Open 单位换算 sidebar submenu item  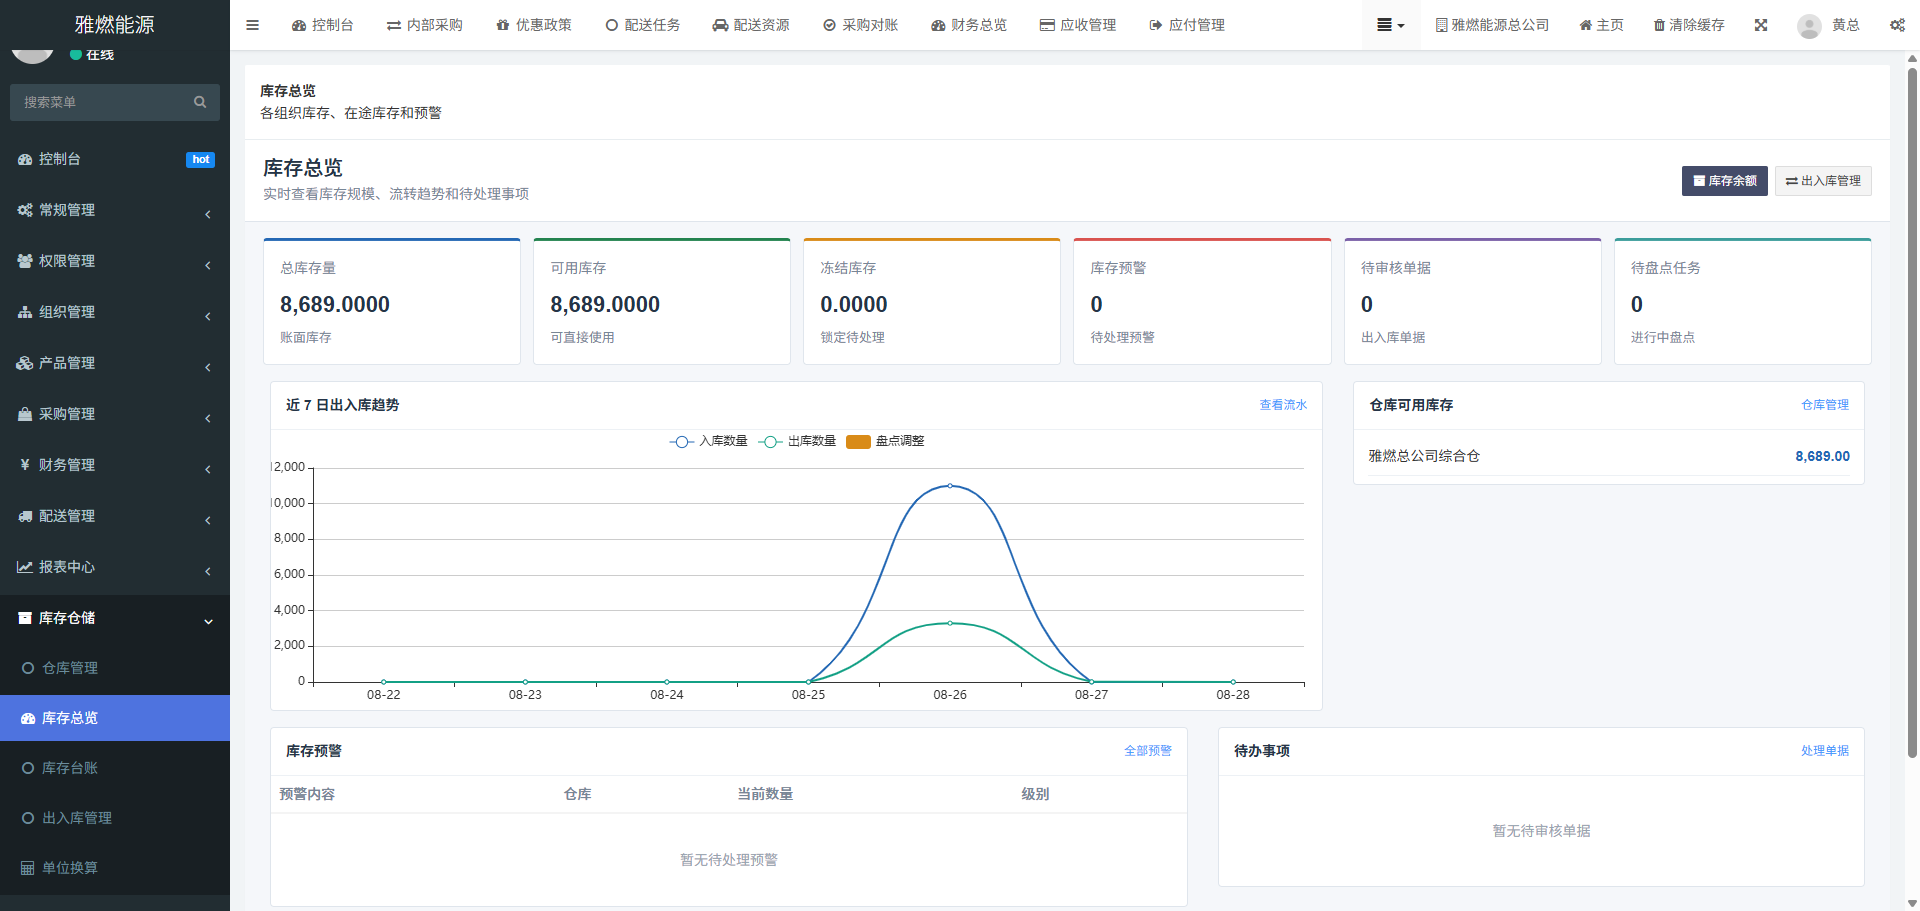pos(115,868)
